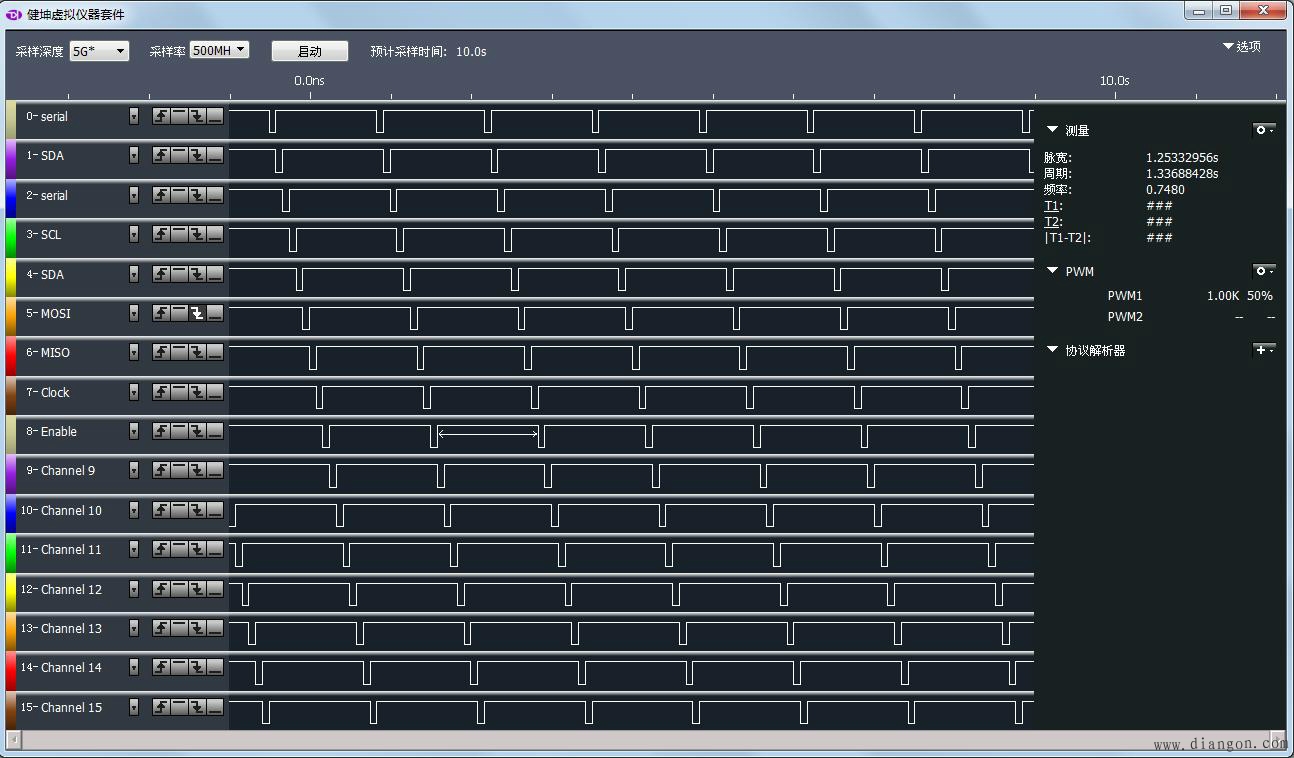This screenshot has height=758, width=1294.
Task: Set falling edge trigger on 1- SDA channel
Action: [197, 156]
